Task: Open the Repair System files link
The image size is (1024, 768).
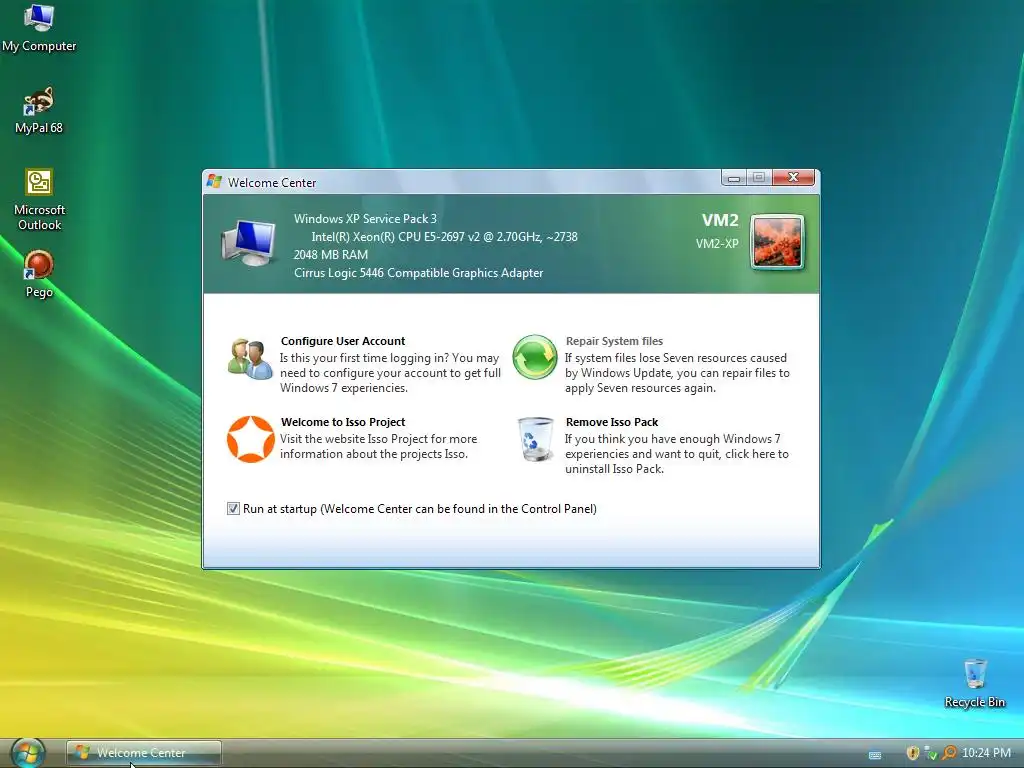Action: [x=614, y=341]
